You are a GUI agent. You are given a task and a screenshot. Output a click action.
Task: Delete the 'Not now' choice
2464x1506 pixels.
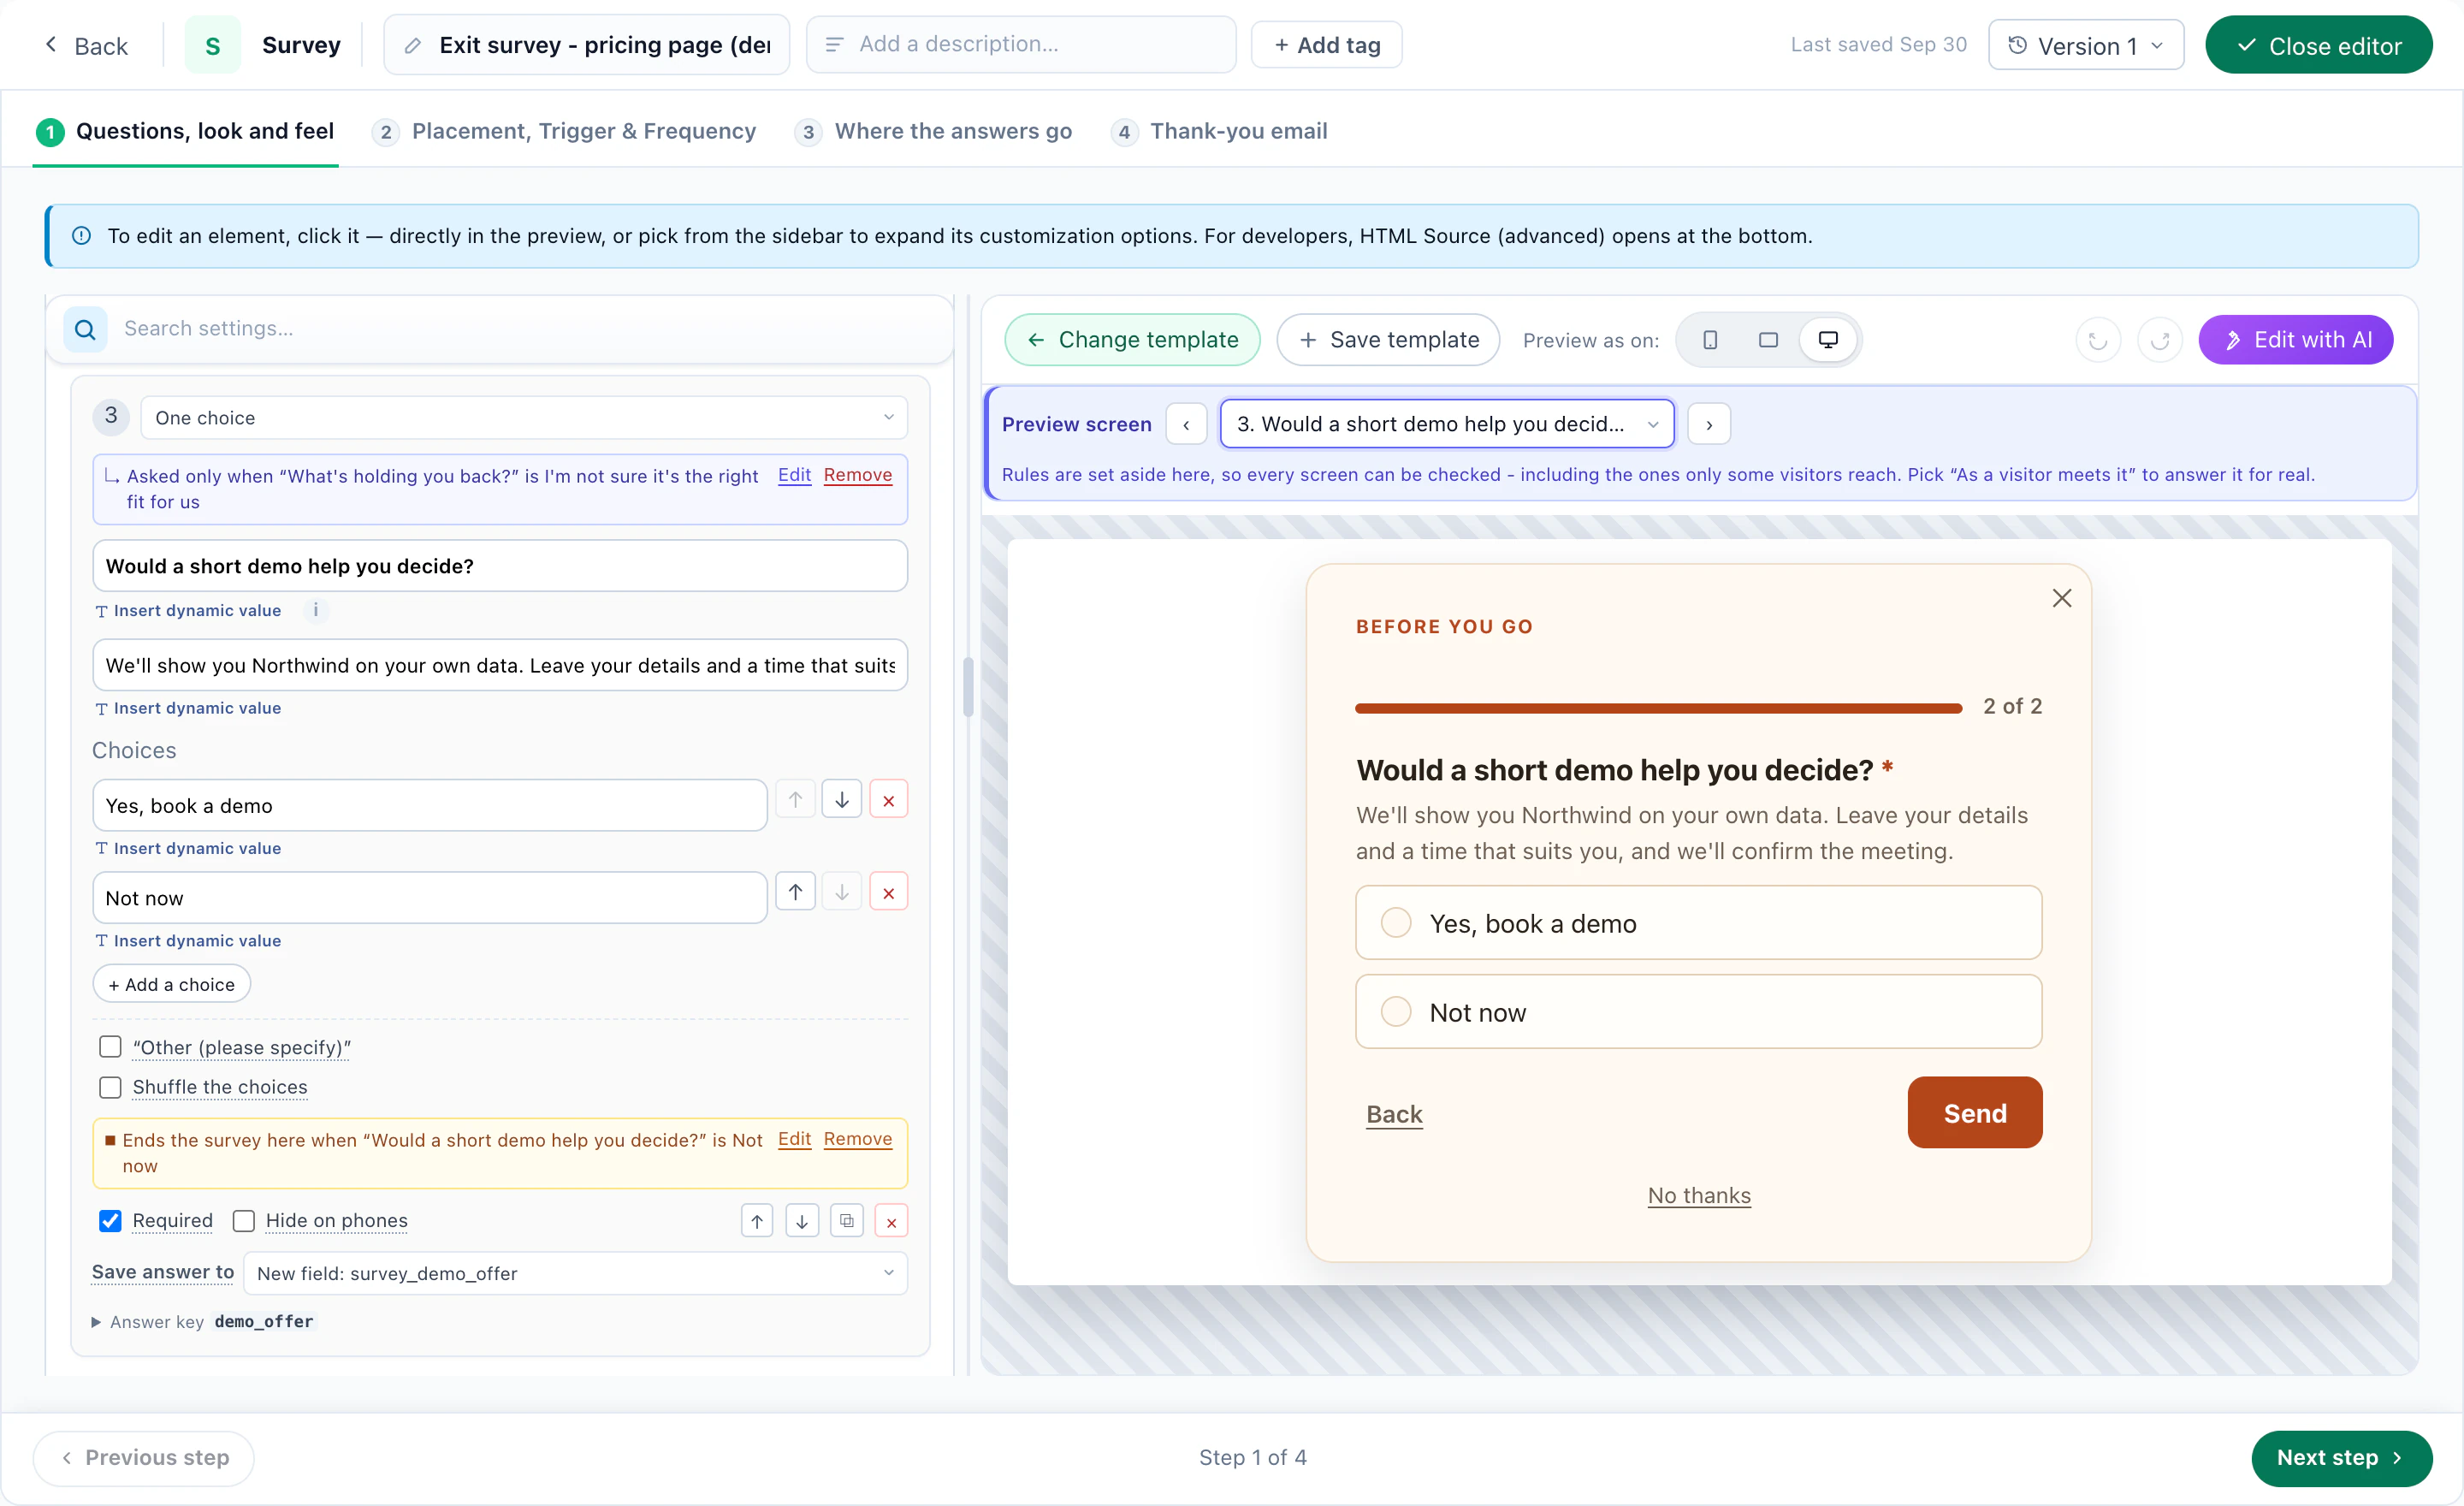[x=888, y=892]
